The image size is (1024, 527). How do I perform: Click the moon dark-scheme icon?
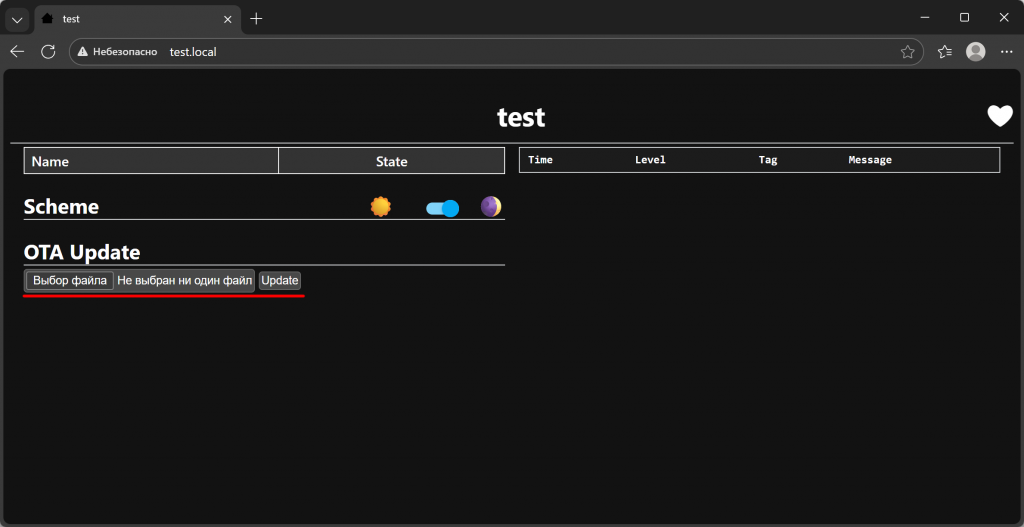[x=490, y=207]
